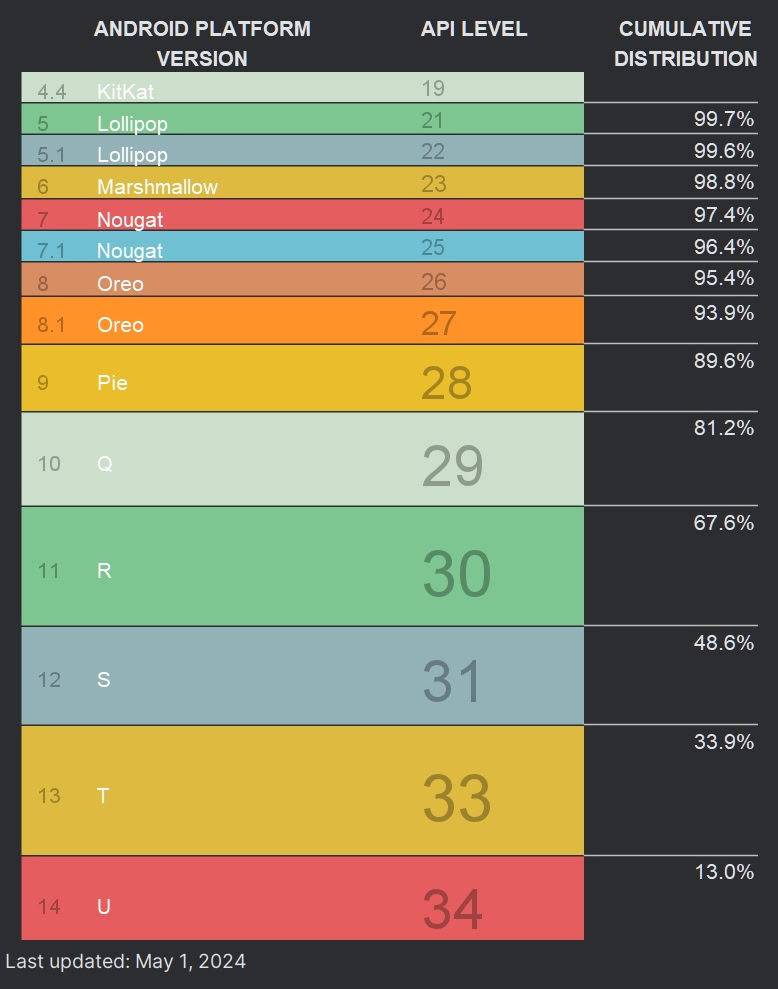Click the API level 33 number
Image resolution: width=778 pixels, height=989 pixels.
point(456,798)
